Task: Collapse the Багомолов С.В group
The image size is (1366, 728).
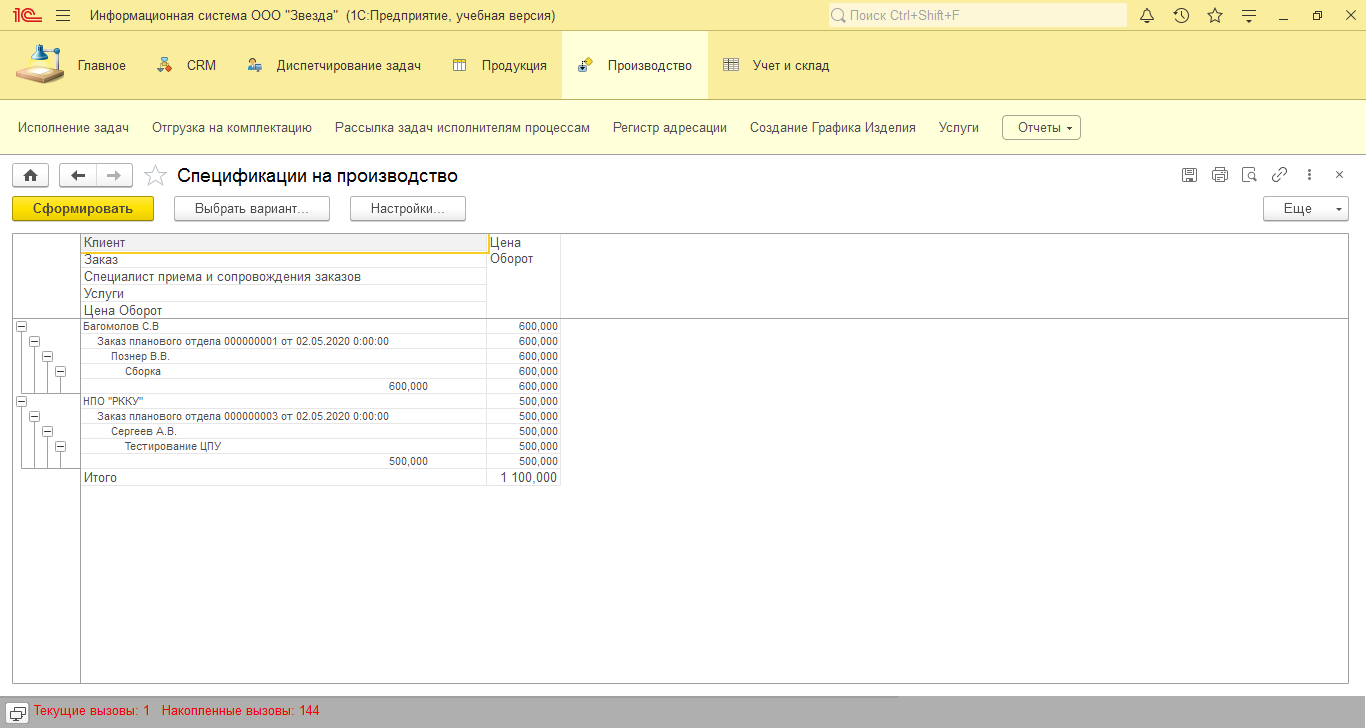Action: pyautogui.click(x=21, y=326)
